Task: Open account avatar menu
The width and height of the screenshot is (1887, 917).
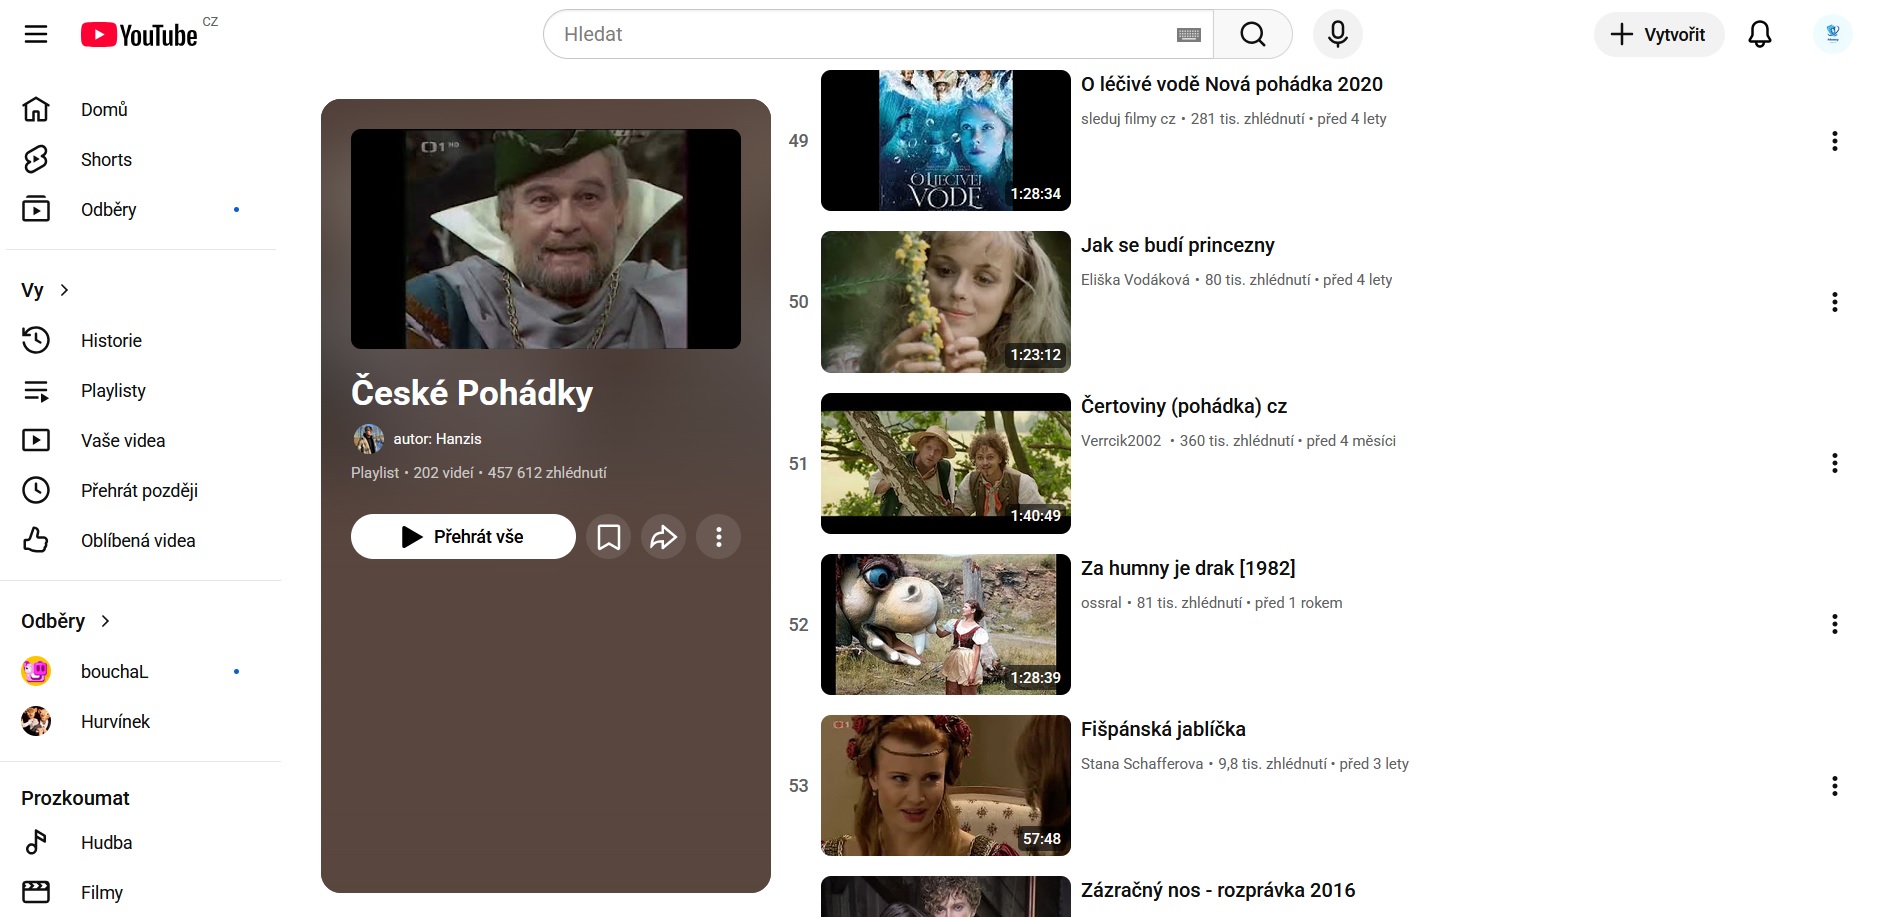Action: pyautogui.click(x=1832, y=35)
